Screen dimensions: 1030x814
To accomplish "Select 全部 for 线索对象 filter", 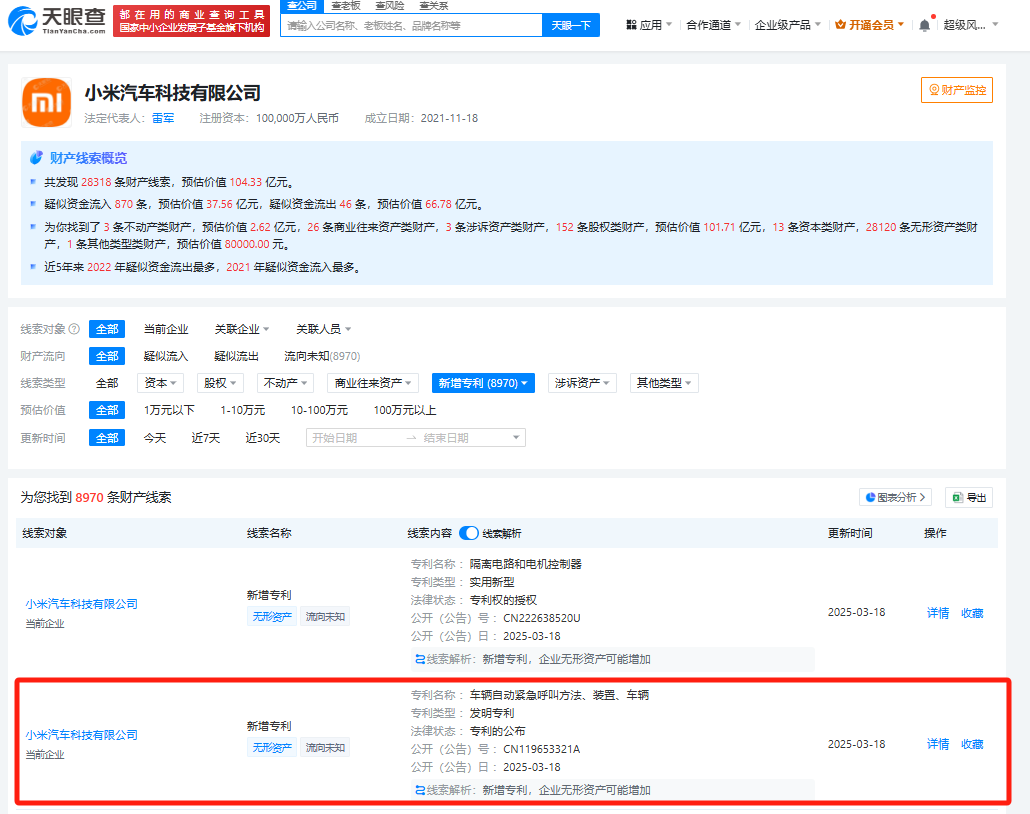I will point(107,329).
